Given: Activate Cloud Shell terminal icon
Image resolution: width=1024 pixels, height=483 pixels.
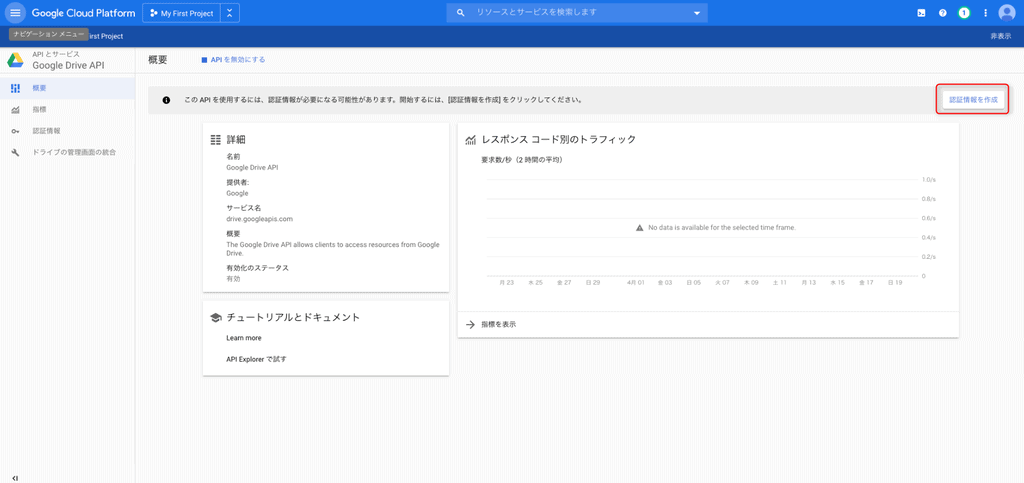Looking at the screenshot, I should pyautogui.click(x=921, y=13).
